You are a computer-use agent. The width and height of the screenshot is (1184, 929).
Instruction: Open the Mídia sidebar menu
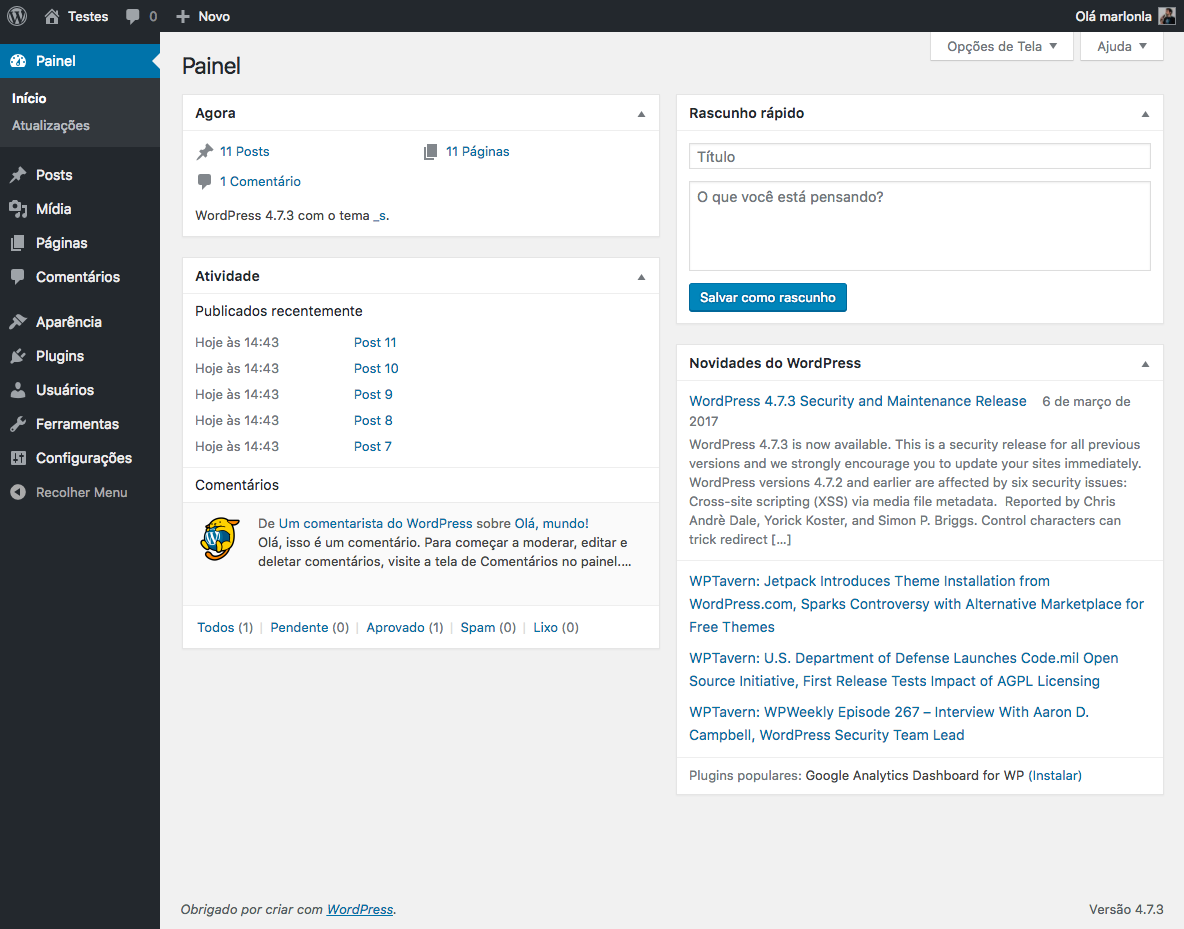[80, 209]
